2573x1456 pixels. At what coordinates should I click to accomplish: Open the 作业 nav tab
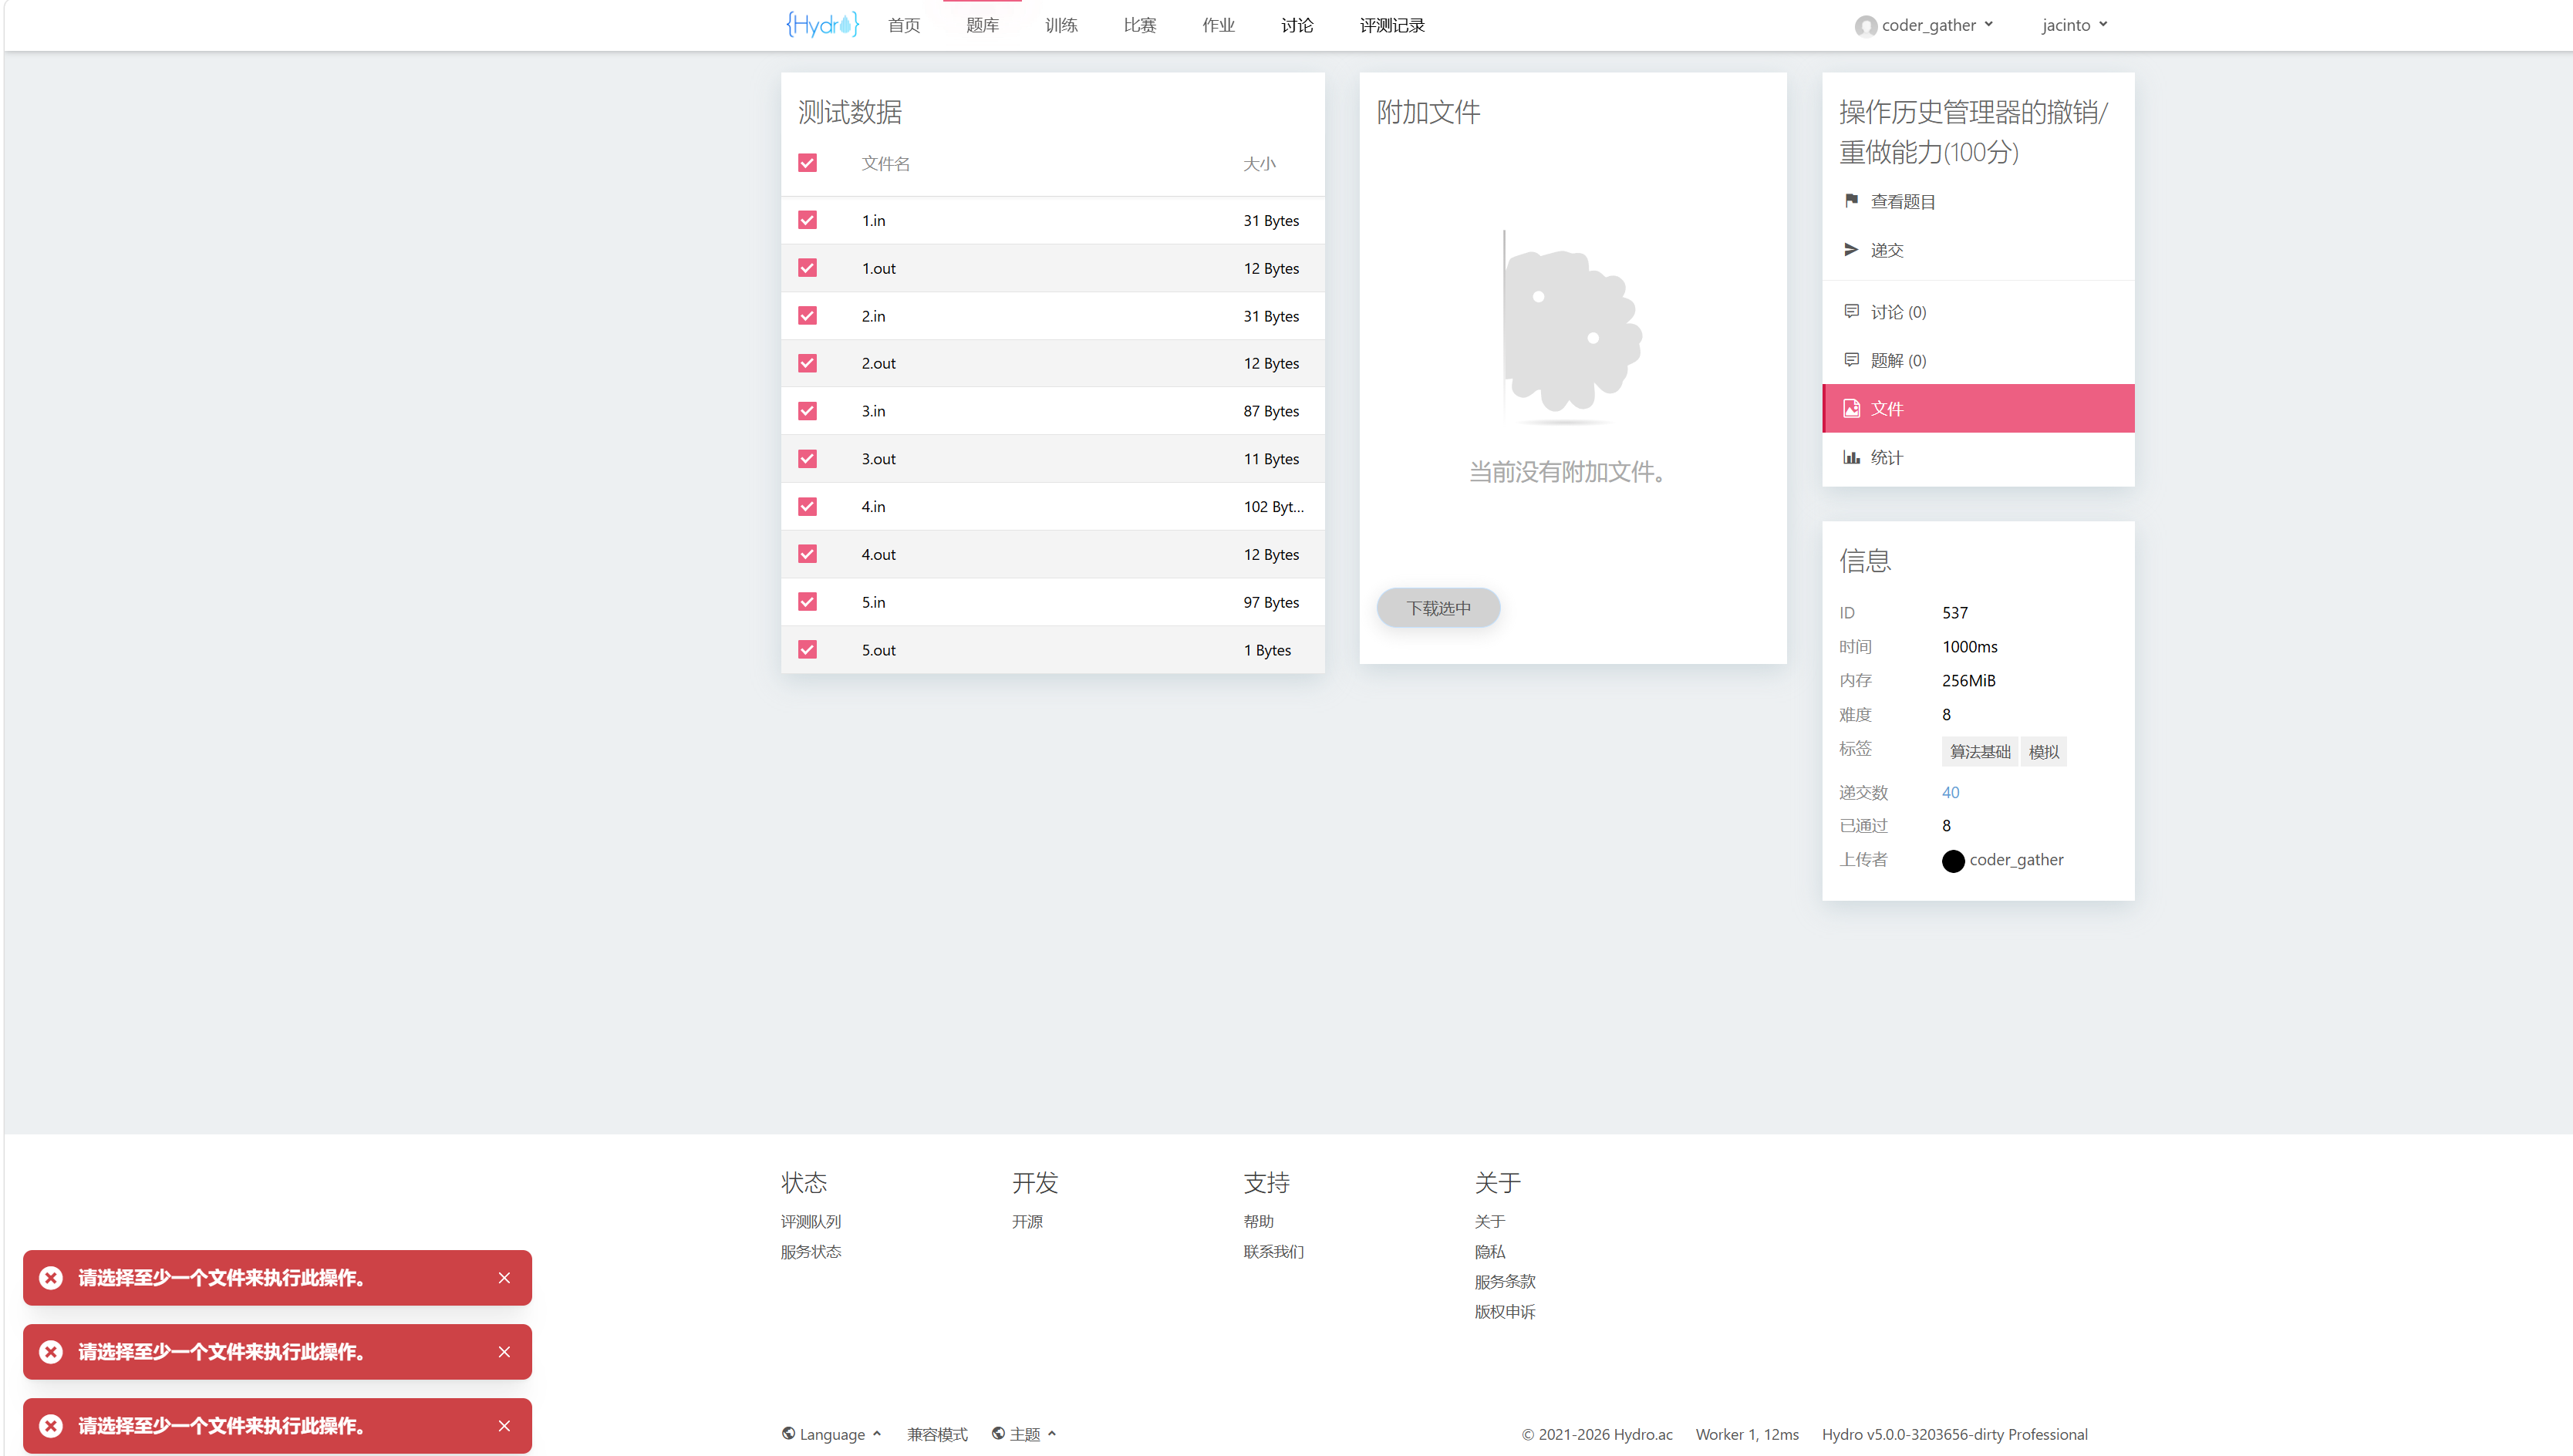click(1218, 25)
